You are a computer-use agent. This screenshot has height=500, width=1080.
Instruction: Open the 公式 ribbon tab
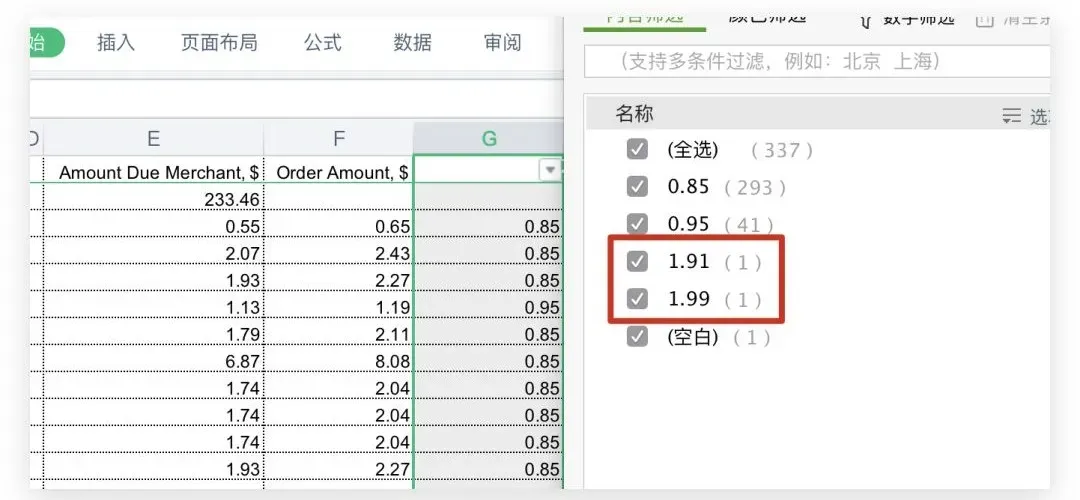tap(323, 42)
